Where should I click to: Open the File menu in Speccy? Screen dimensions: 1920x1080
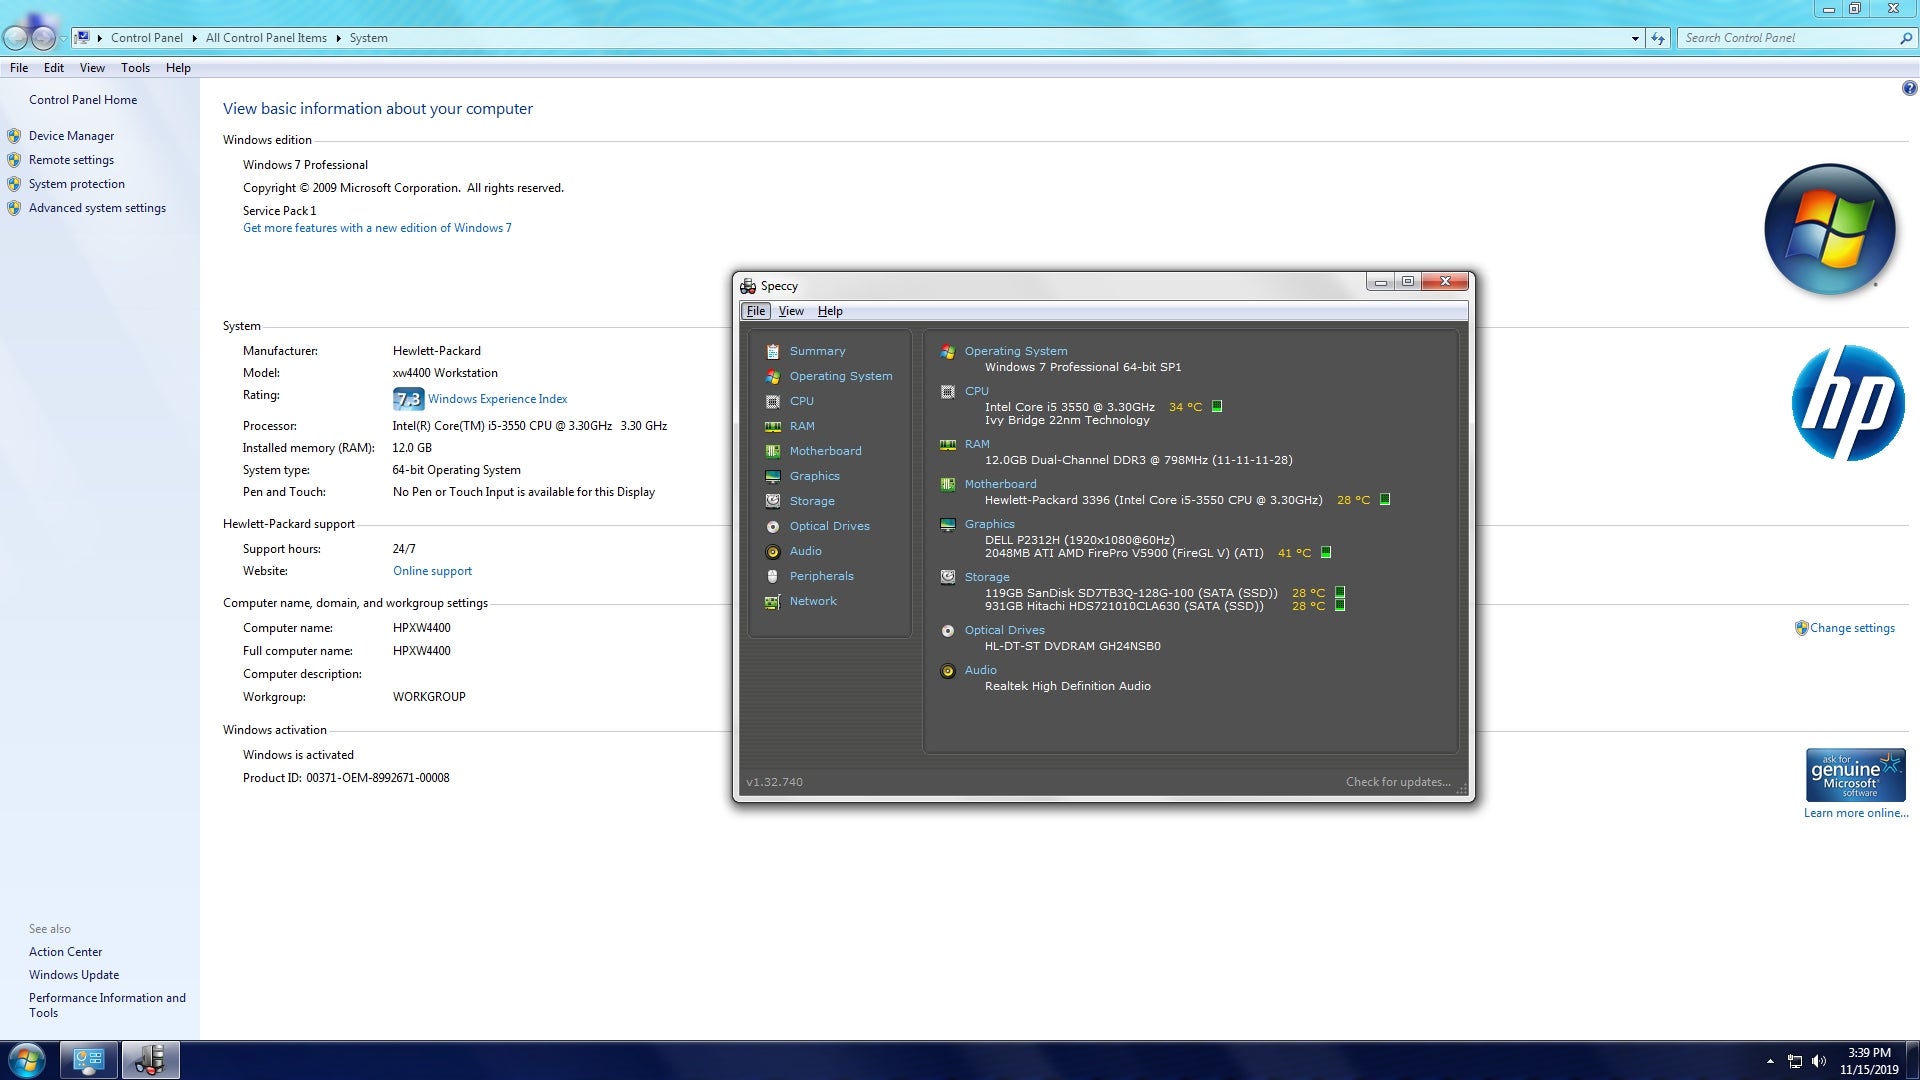click(x=756, y=311)
